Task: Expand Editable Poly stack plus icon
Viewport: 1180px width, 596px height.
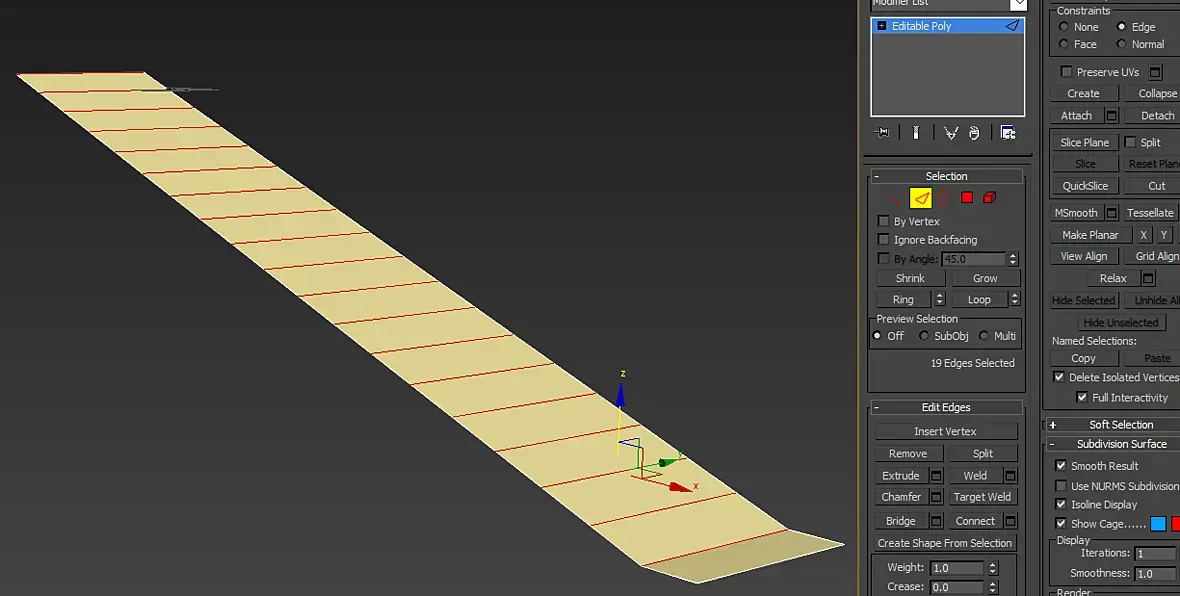Action: tap(882, 26)
